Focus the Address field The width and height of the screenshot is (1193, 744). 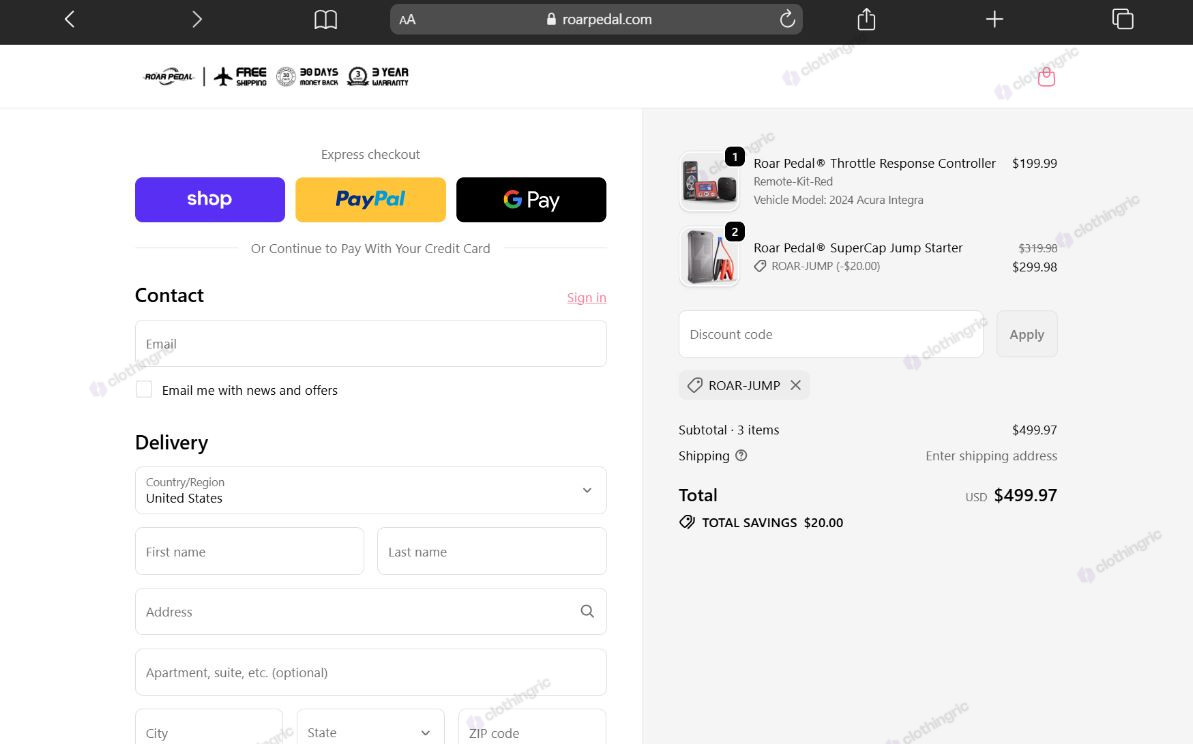click(371, 611)
